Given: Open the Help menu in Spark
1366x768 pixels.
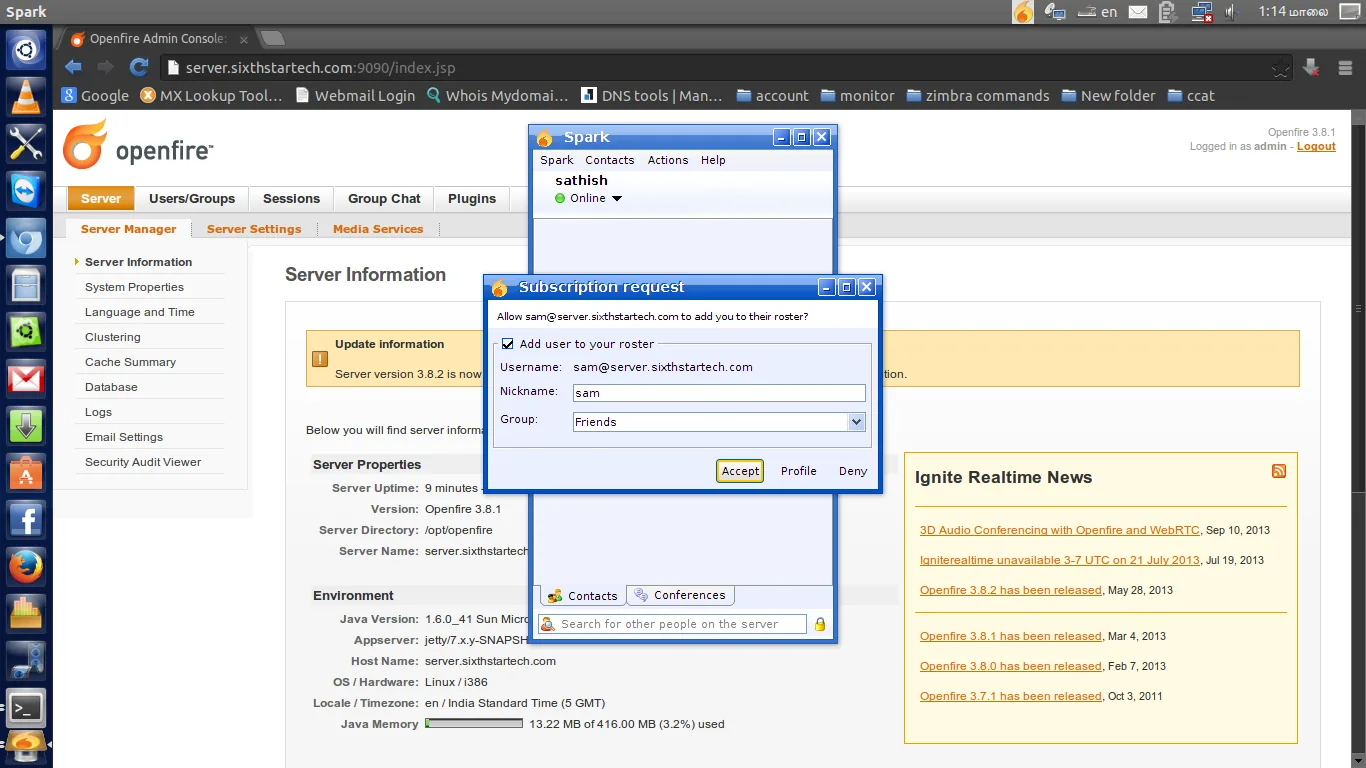Looking at the screenshot, I should [713, 160].
